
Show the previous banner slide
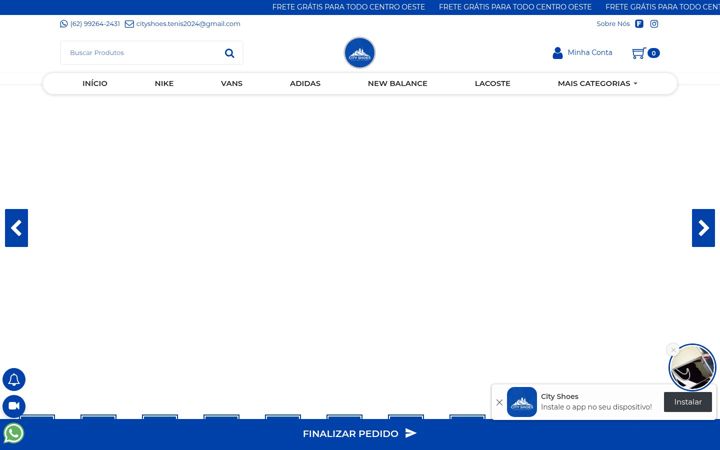pos(17,228)
